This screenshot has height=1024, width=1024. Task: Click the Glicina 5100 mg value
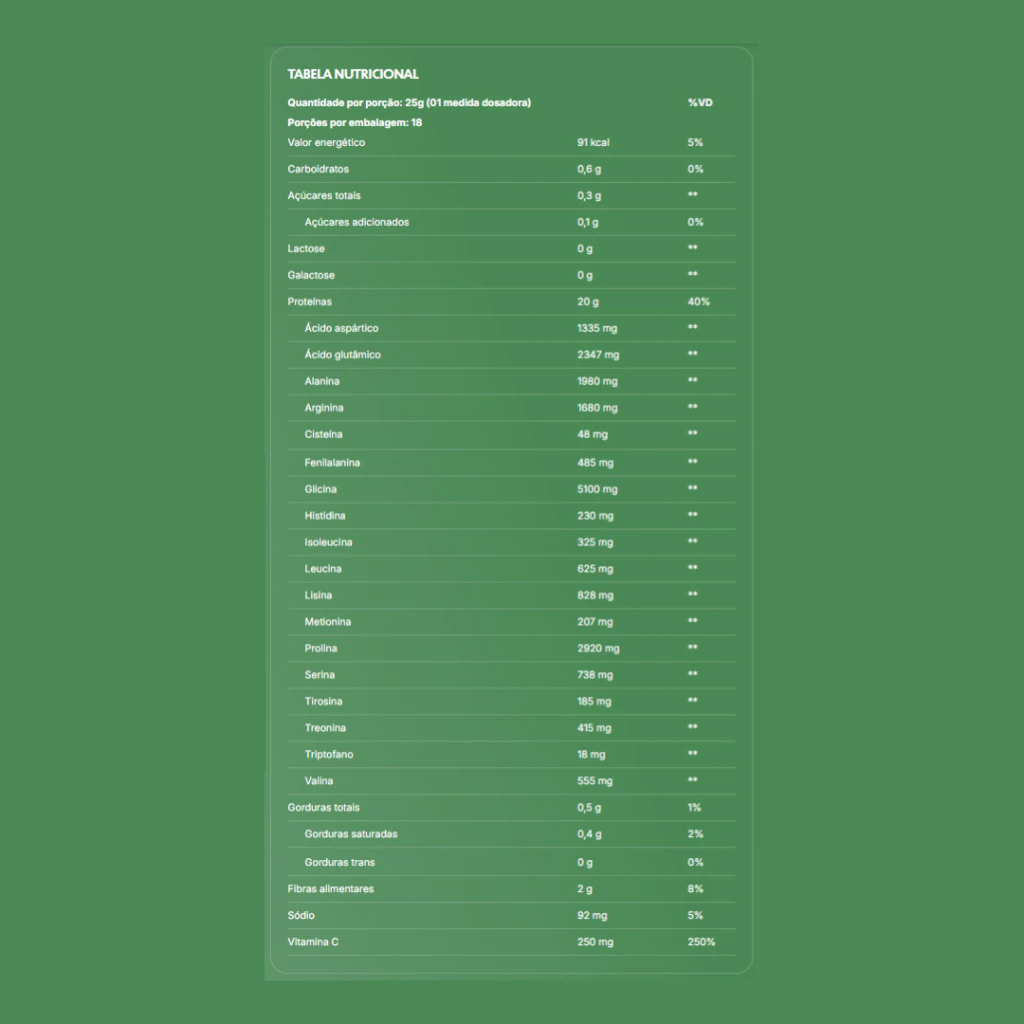point(597,489)
